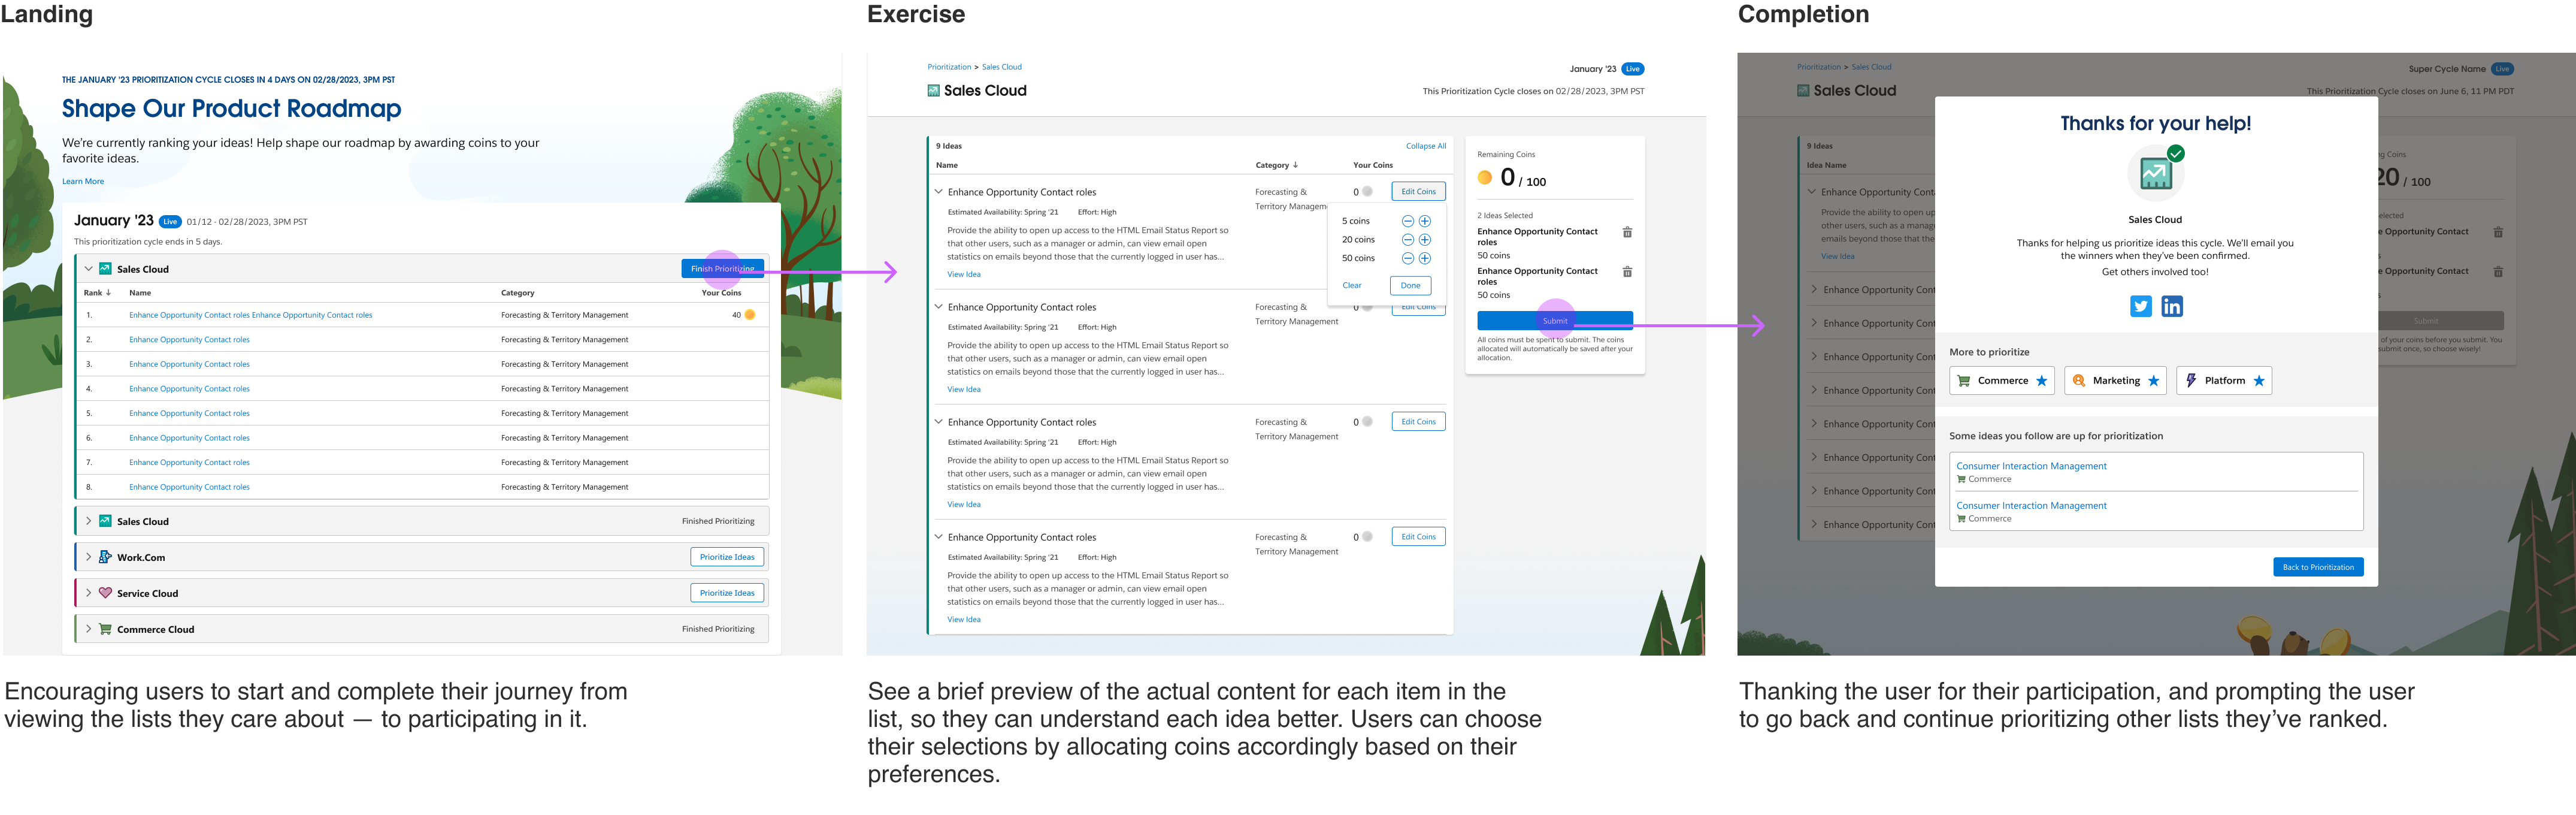Click the Prioritization breadcrumb on the Completion screen

click(1819, 67)
